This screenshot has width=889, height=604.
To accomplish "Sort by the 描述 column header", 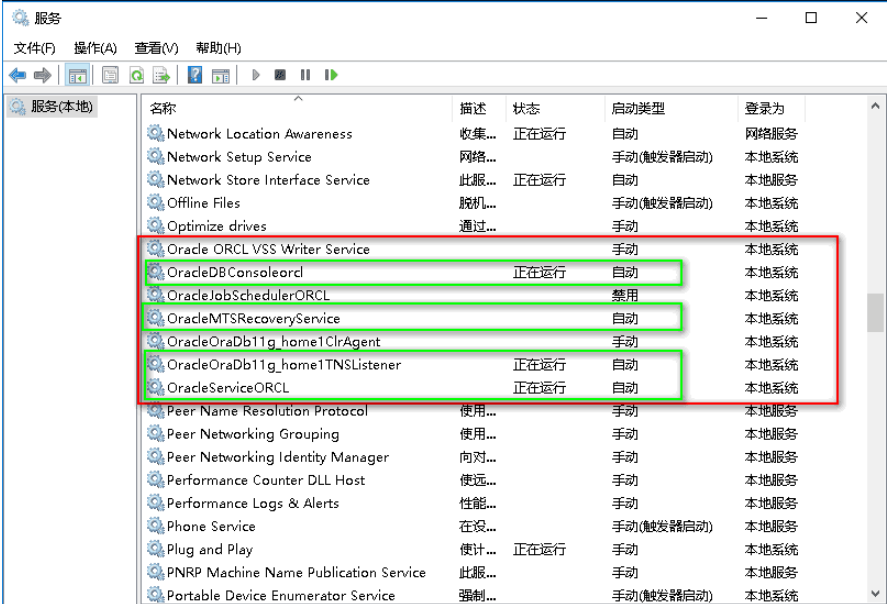I will (x=479, y=108).
